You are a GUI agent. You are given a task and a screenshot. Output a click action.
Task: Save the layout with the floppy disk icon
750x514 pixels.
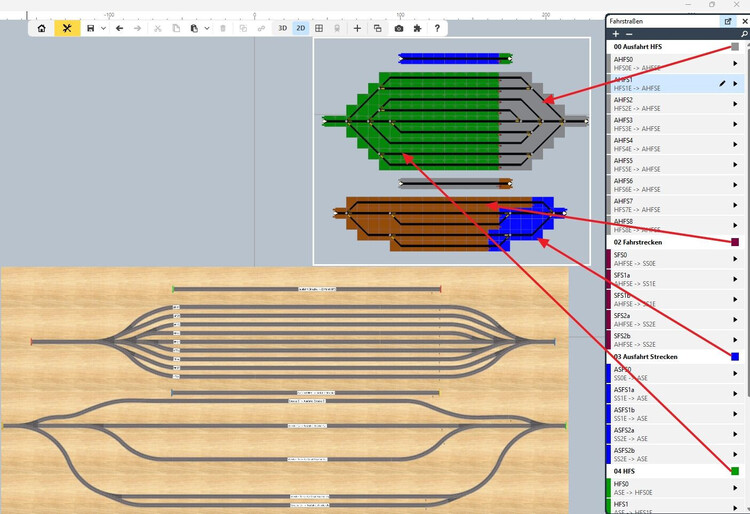click(90, 28)
